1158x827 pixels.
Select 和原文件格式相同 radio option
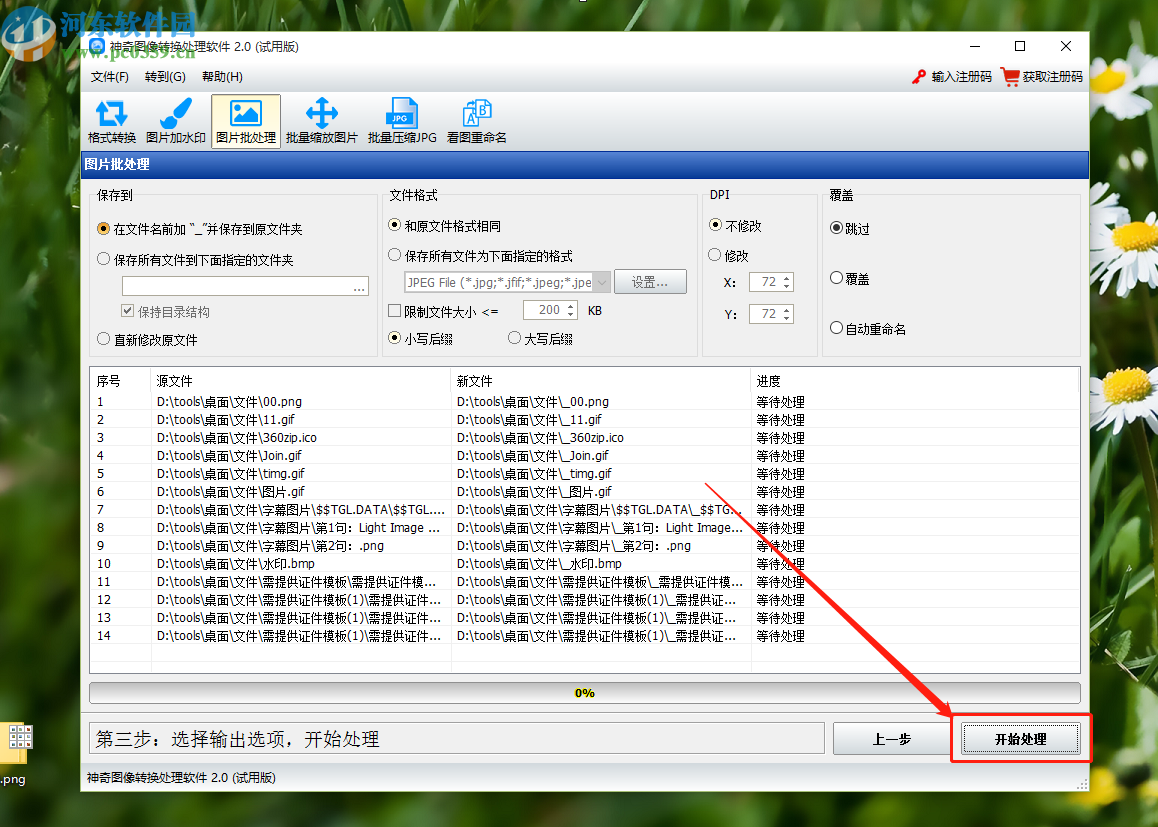pos(444,226)
